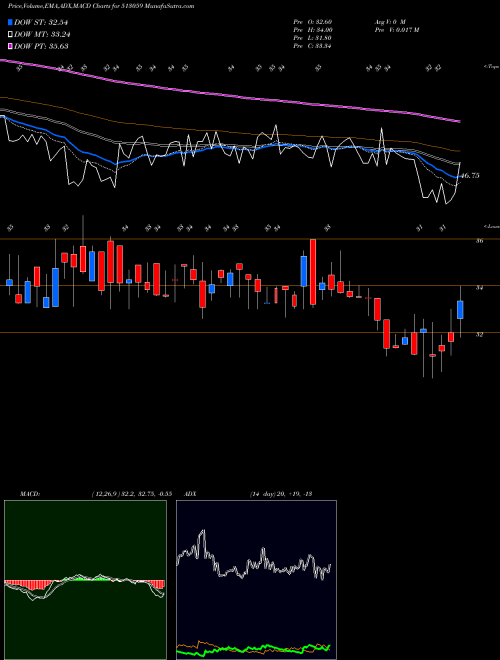Click the 'Pre V: 0.017 M' value

coord(396,30)
